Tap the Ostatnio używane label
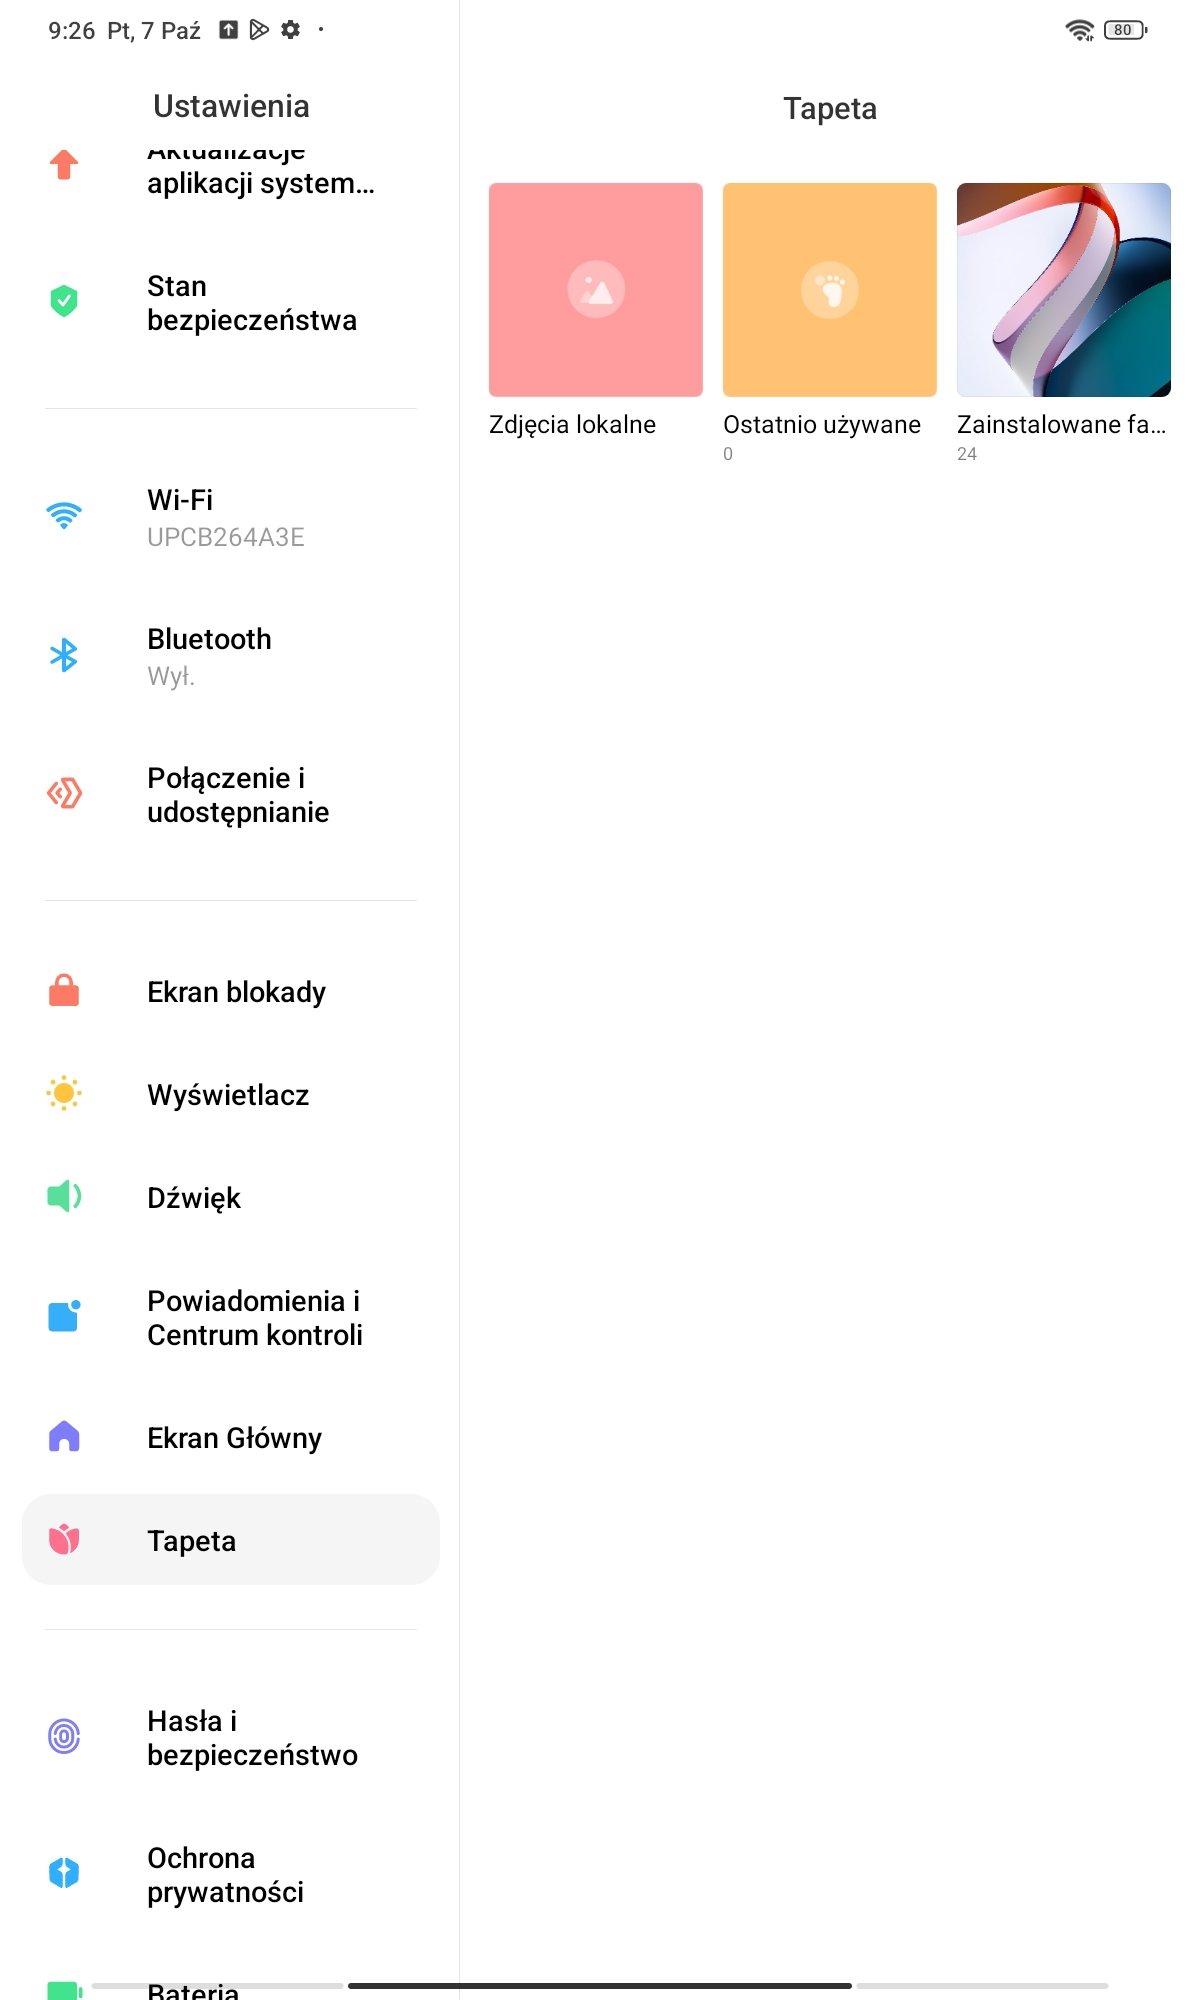The image size is (1200, 2000). click(822, 425)
